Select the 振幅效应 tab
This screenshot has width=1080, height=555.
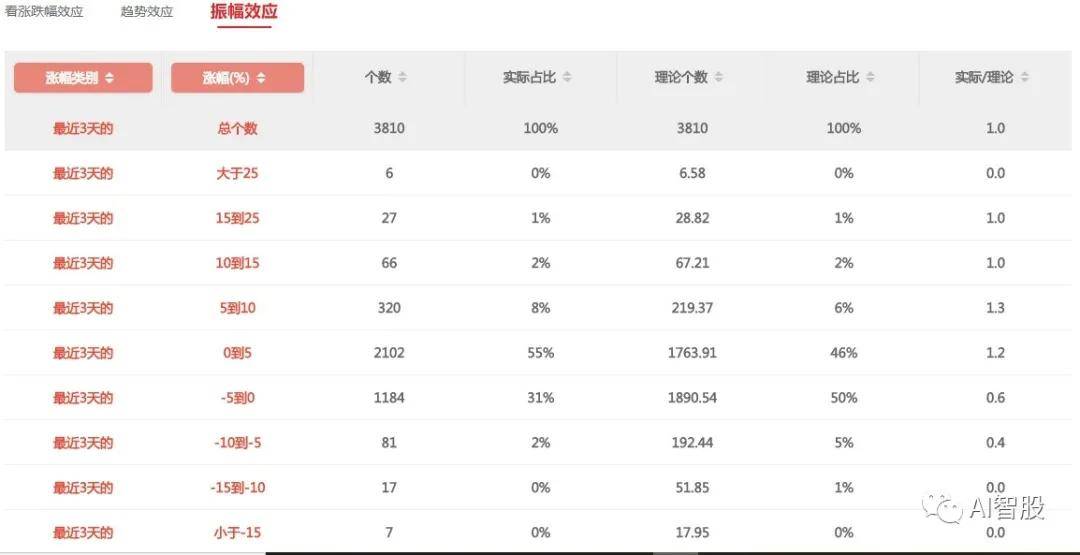coord(244,12)
